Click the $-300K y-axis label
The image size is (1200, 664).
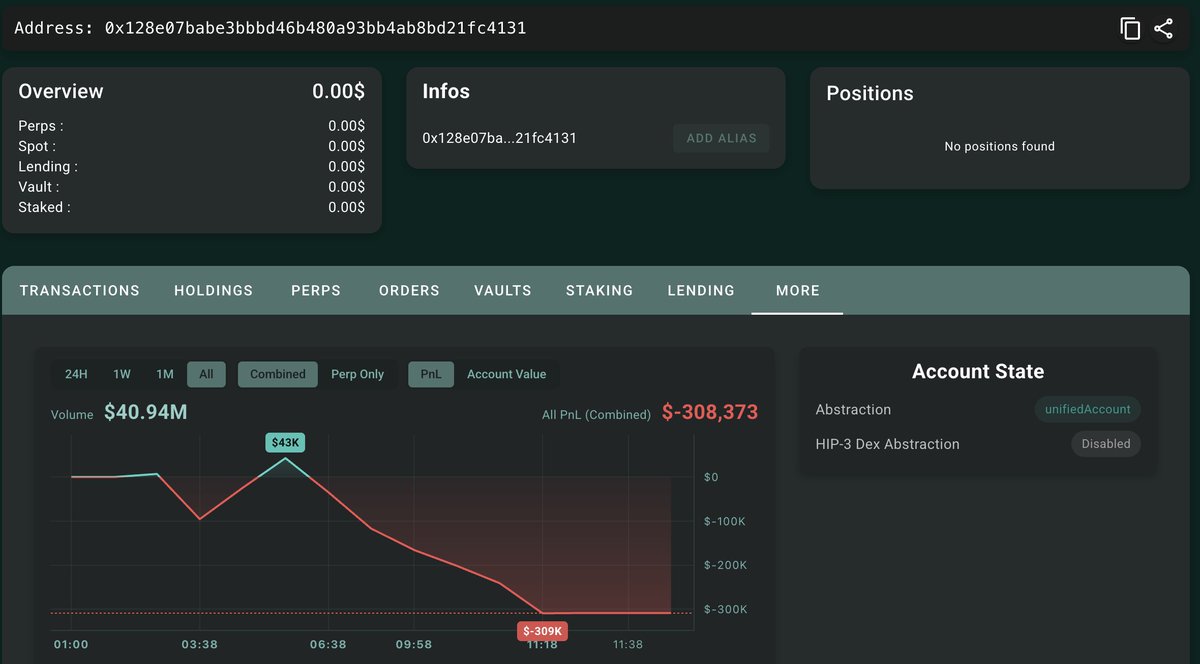[725, 609]
